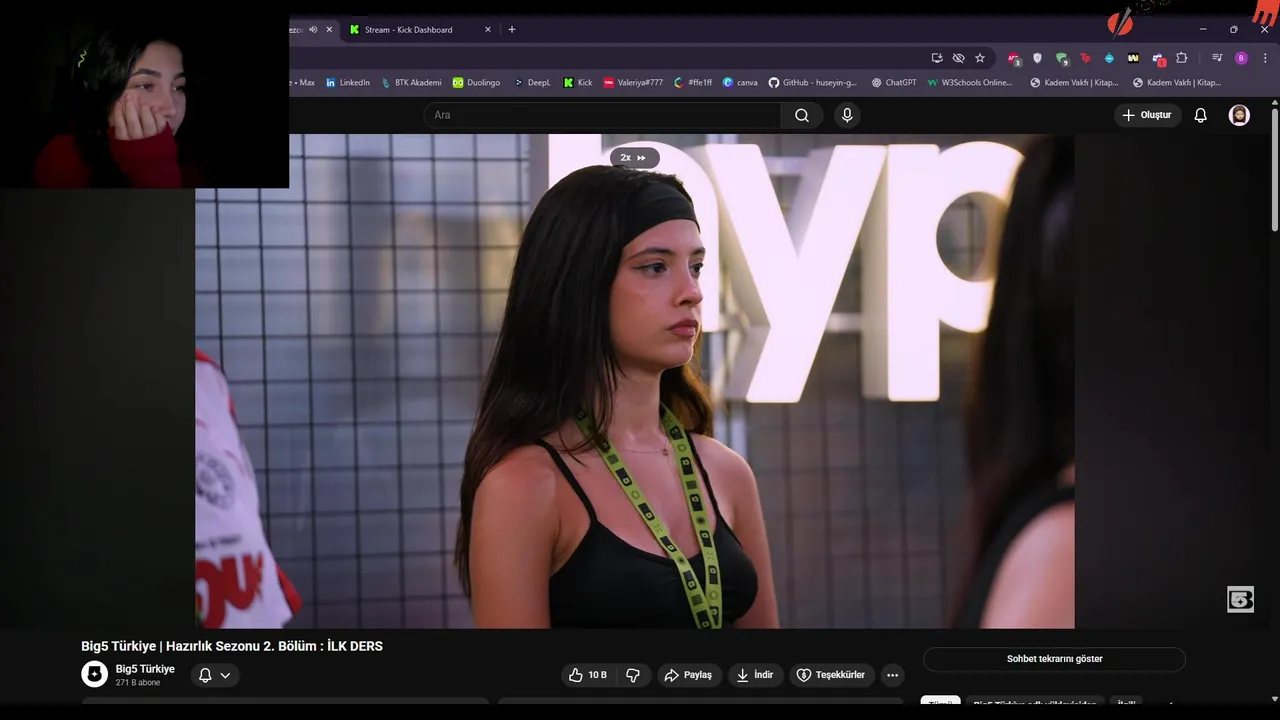Open the DeepL bookmark

point(531,83)
